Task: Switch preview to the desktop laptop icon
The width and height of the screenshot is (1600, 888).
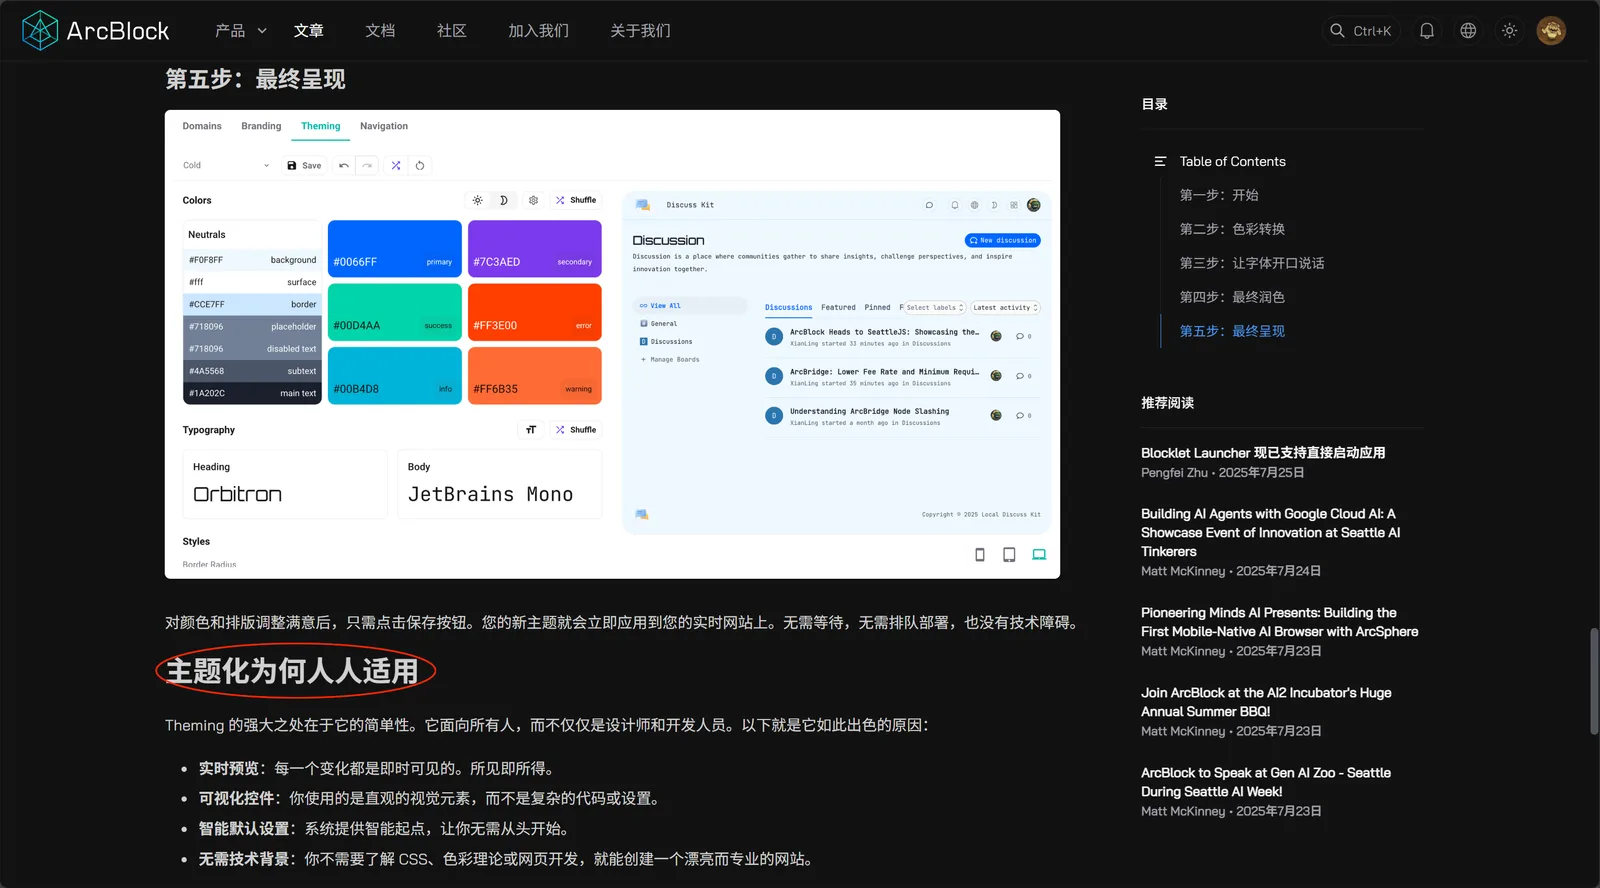Action: pos(1039,555)
